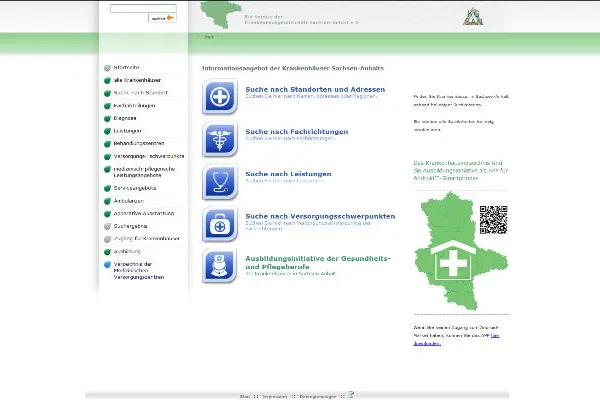This screenshot has height=400, width=600.
Task: Open the stethoscope icon for Leistungen search
Action: tap(220, 181)
